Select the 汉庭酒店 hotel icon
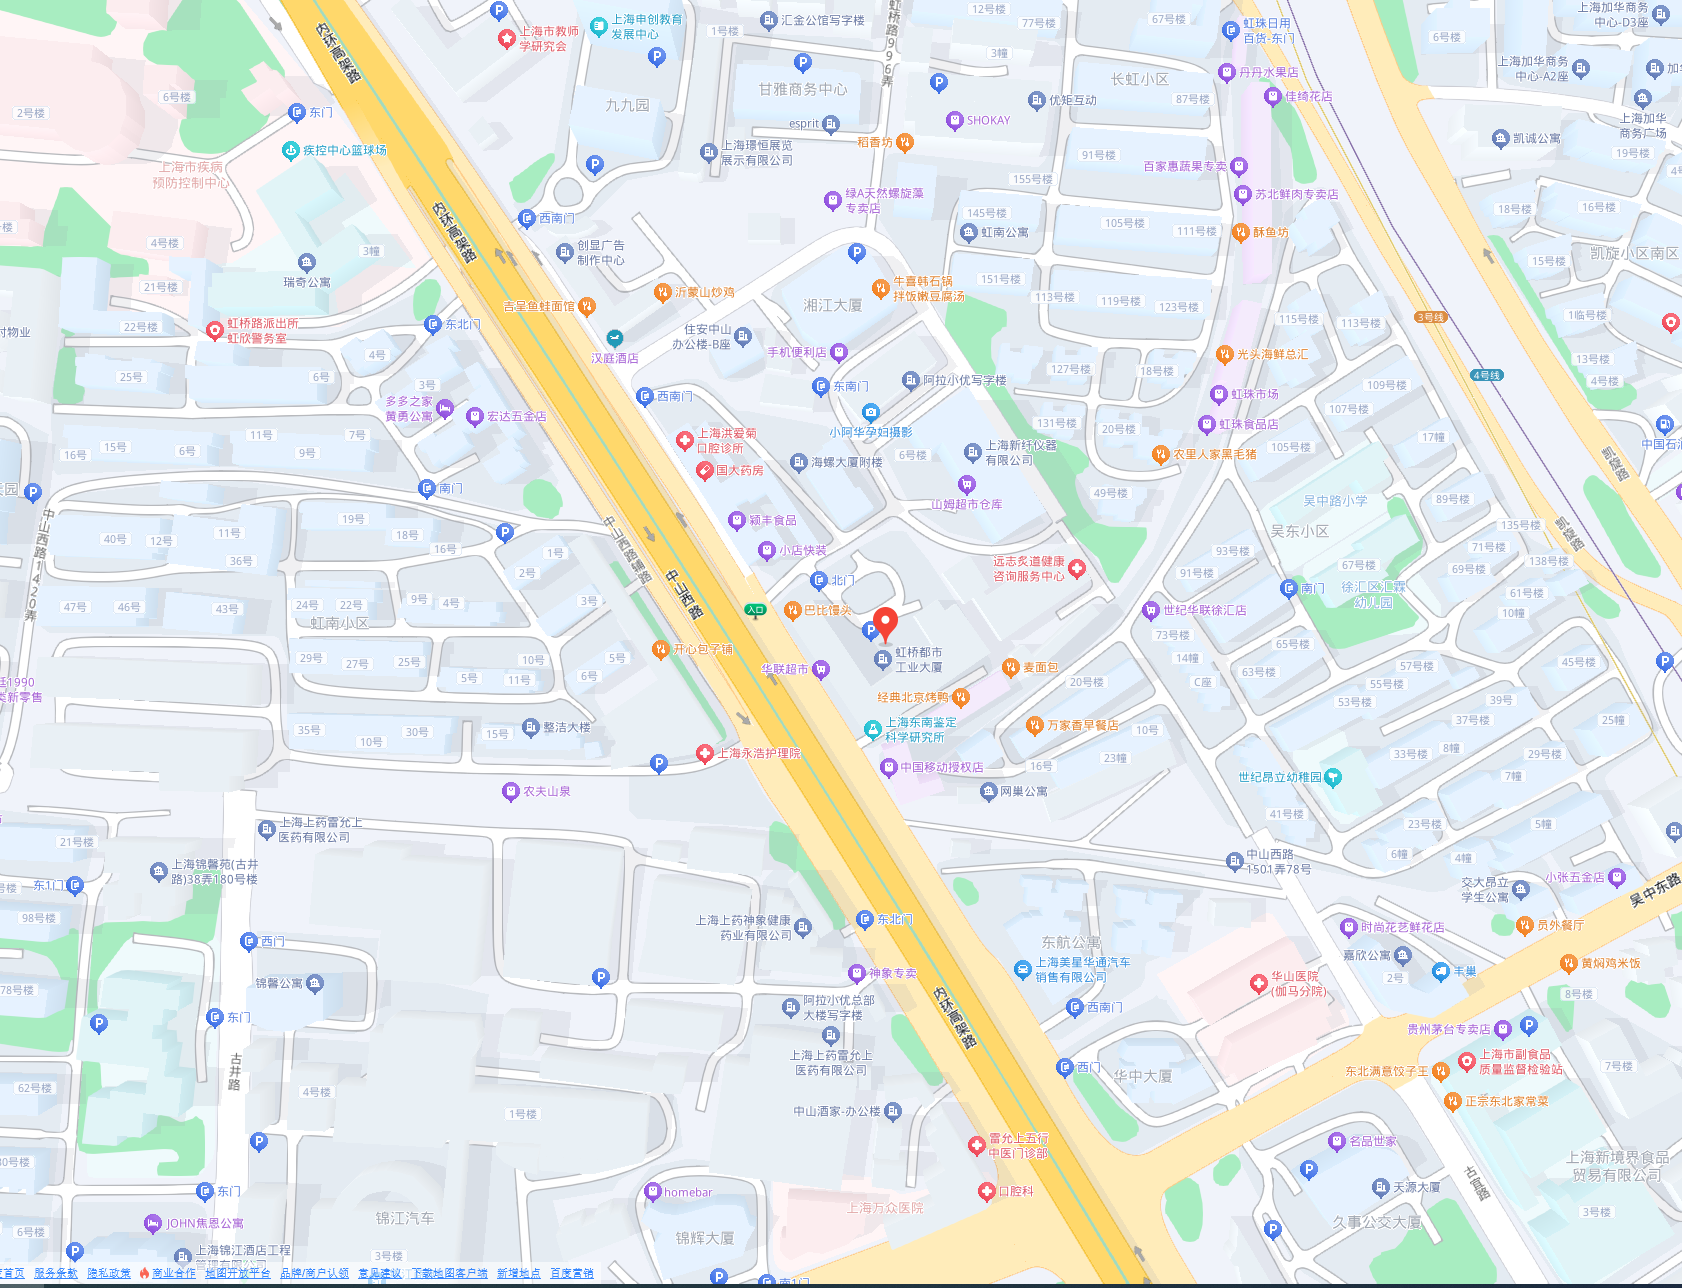Image resolution: width=1682 pixels, height=1288 pixels. click(x=615, y=339)
